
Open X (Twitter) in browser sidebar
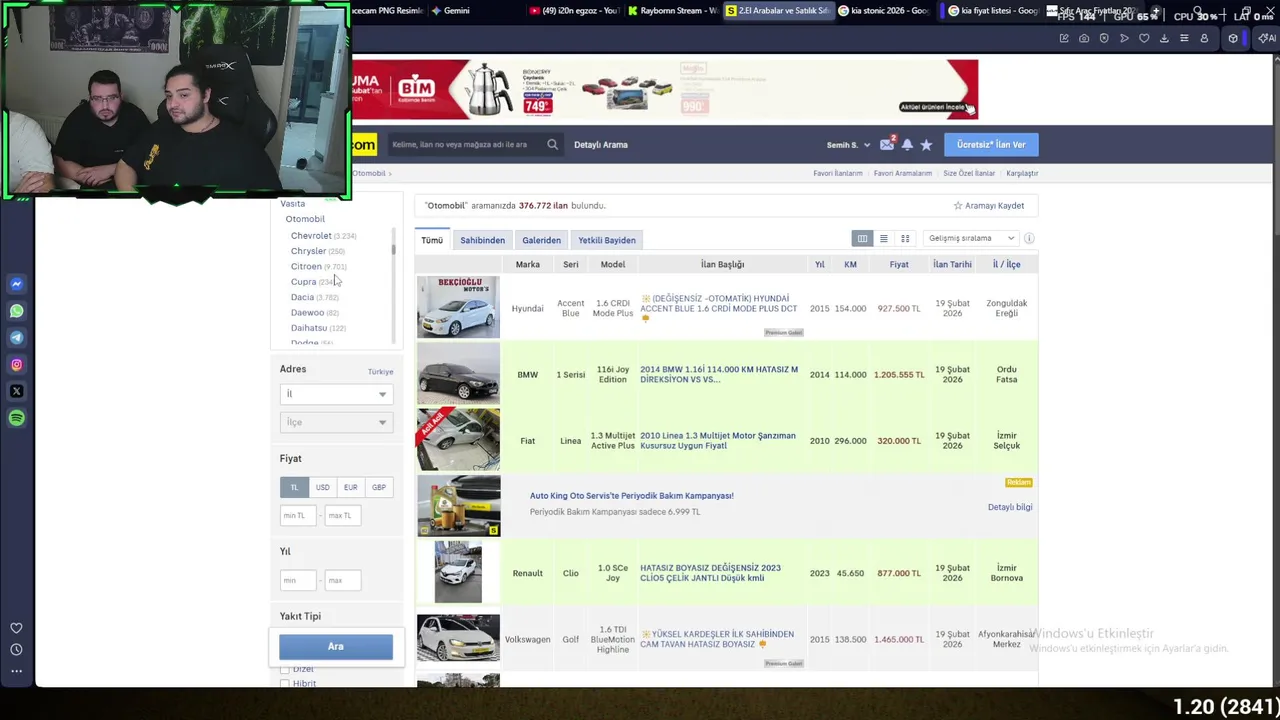point(16,391)
